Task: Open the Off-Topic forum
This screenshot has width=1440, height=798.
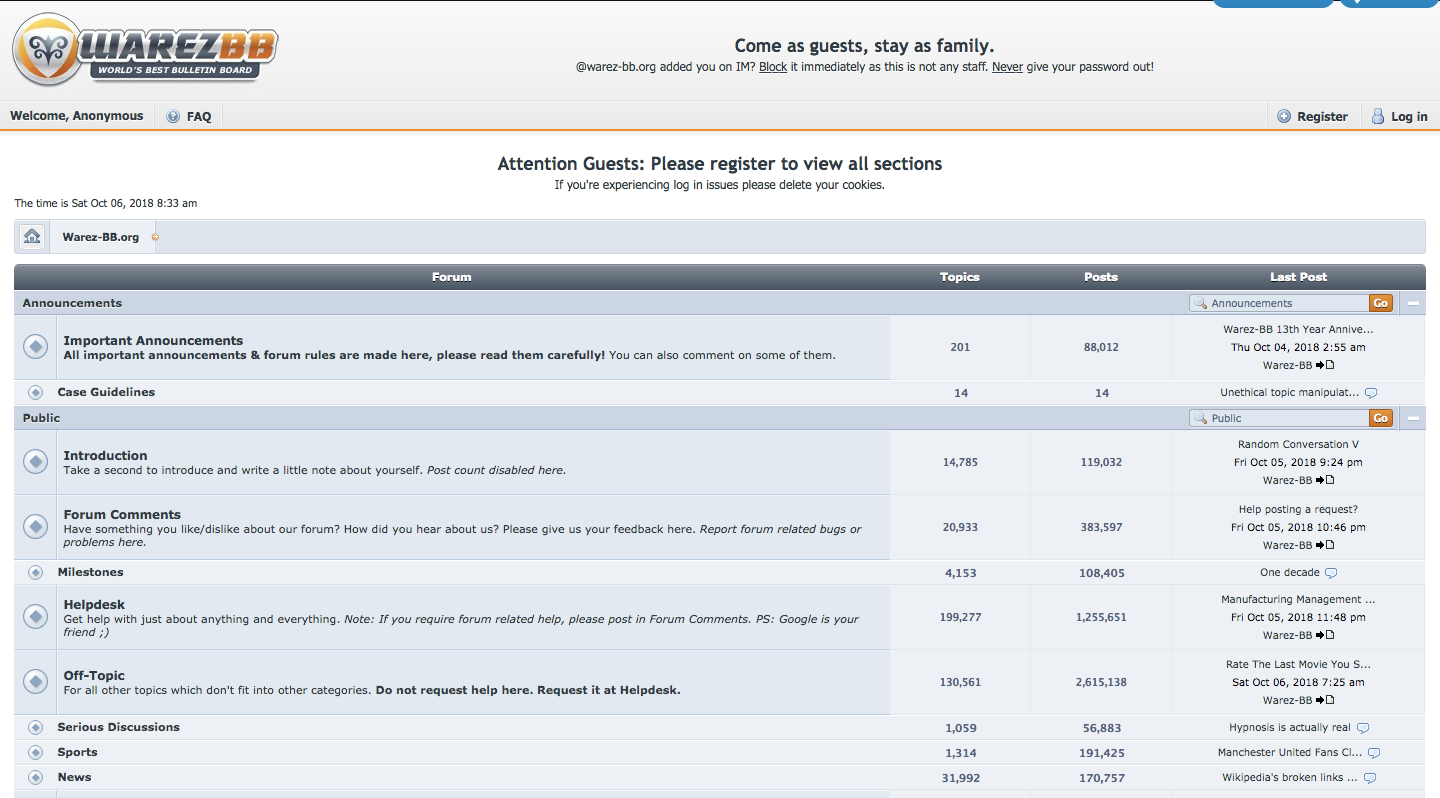Action: point(94,675)
